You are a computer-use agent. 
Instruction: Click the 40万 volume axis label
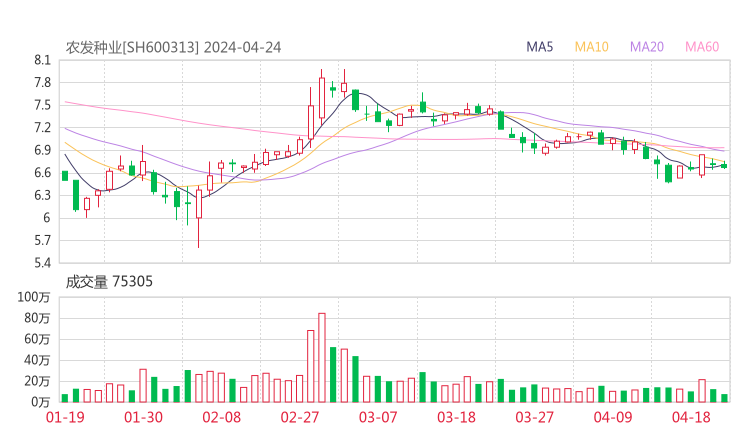click(37, 360)
